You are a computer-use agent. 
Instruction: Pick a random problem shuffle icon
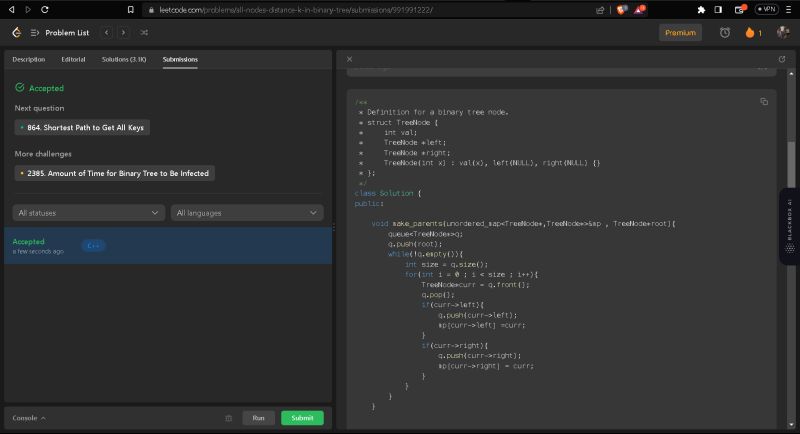coord(144,33)
